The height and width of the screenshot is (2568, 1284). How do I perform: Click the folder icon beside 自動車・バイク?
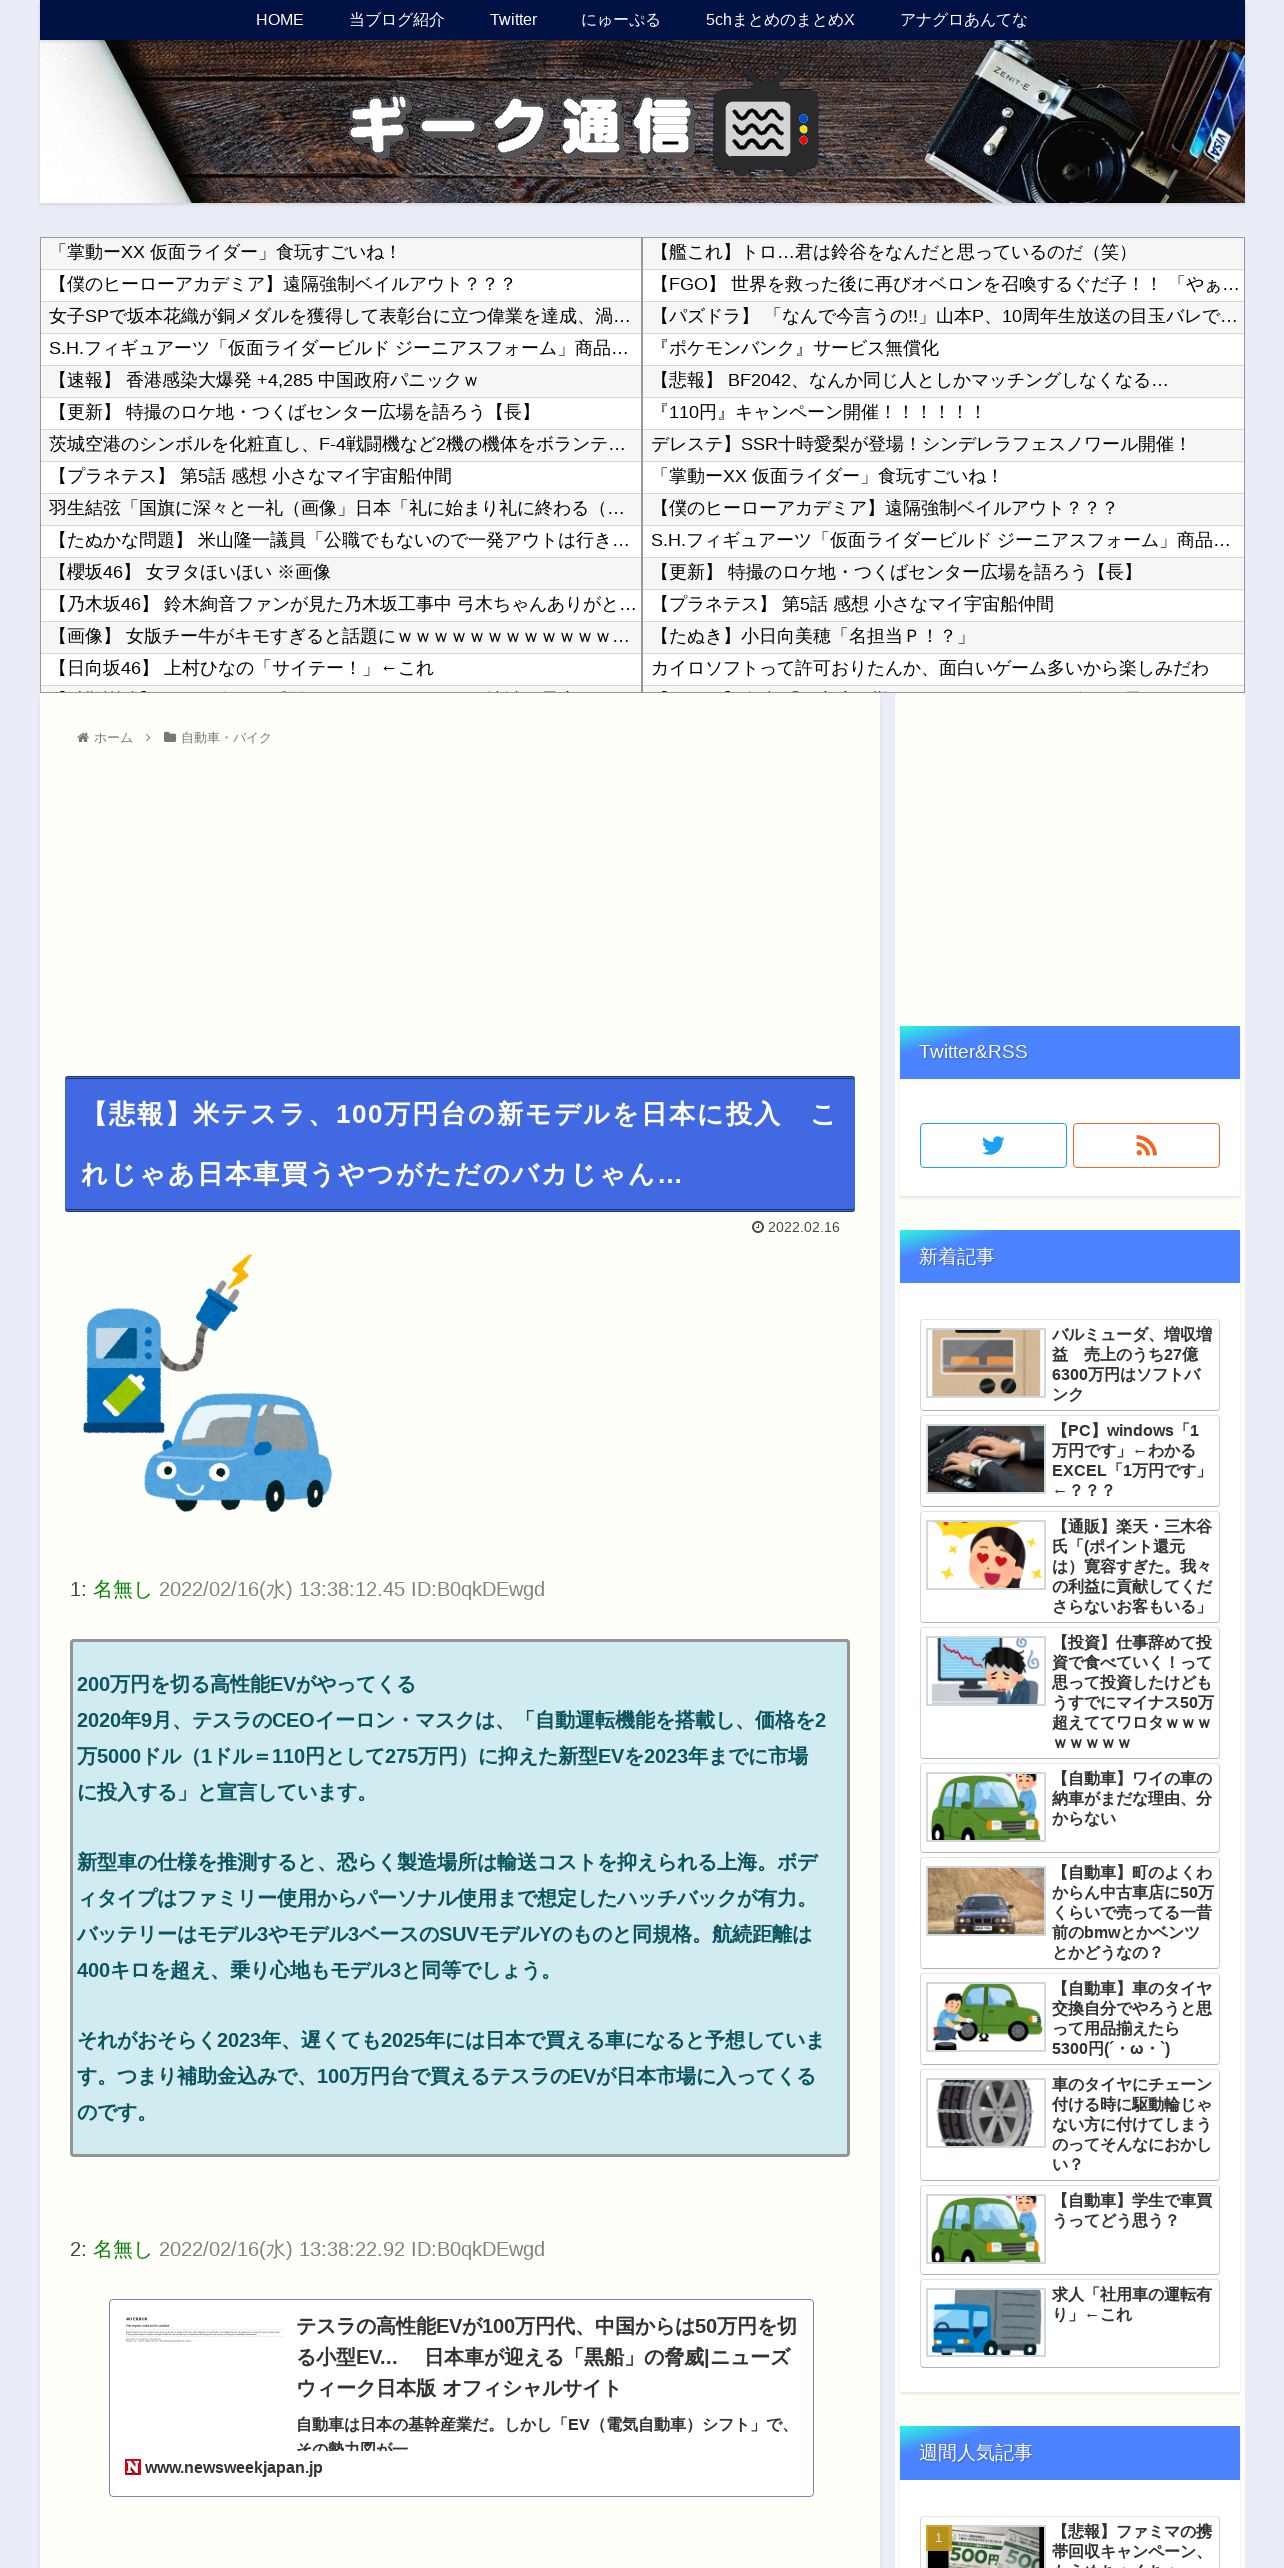[x=170, y=738]
